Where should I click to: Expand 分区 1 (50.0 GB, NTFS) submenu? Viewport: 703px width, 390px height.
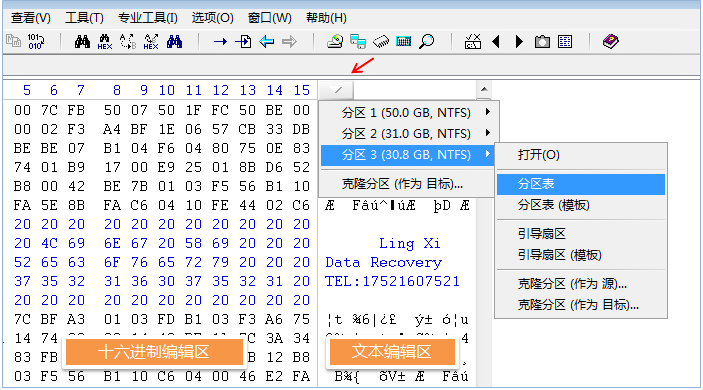[x=408, y=112]
